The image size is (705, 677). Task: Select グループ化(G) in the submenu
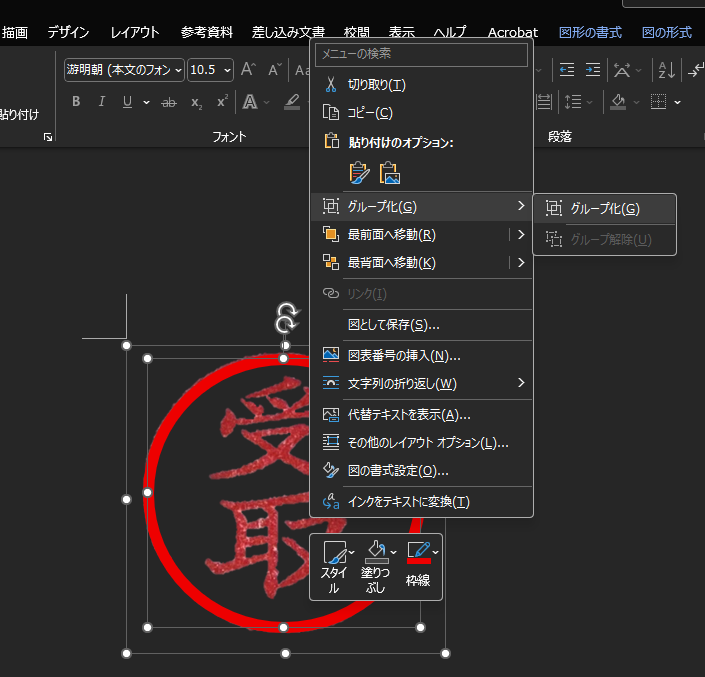(604, 209)
